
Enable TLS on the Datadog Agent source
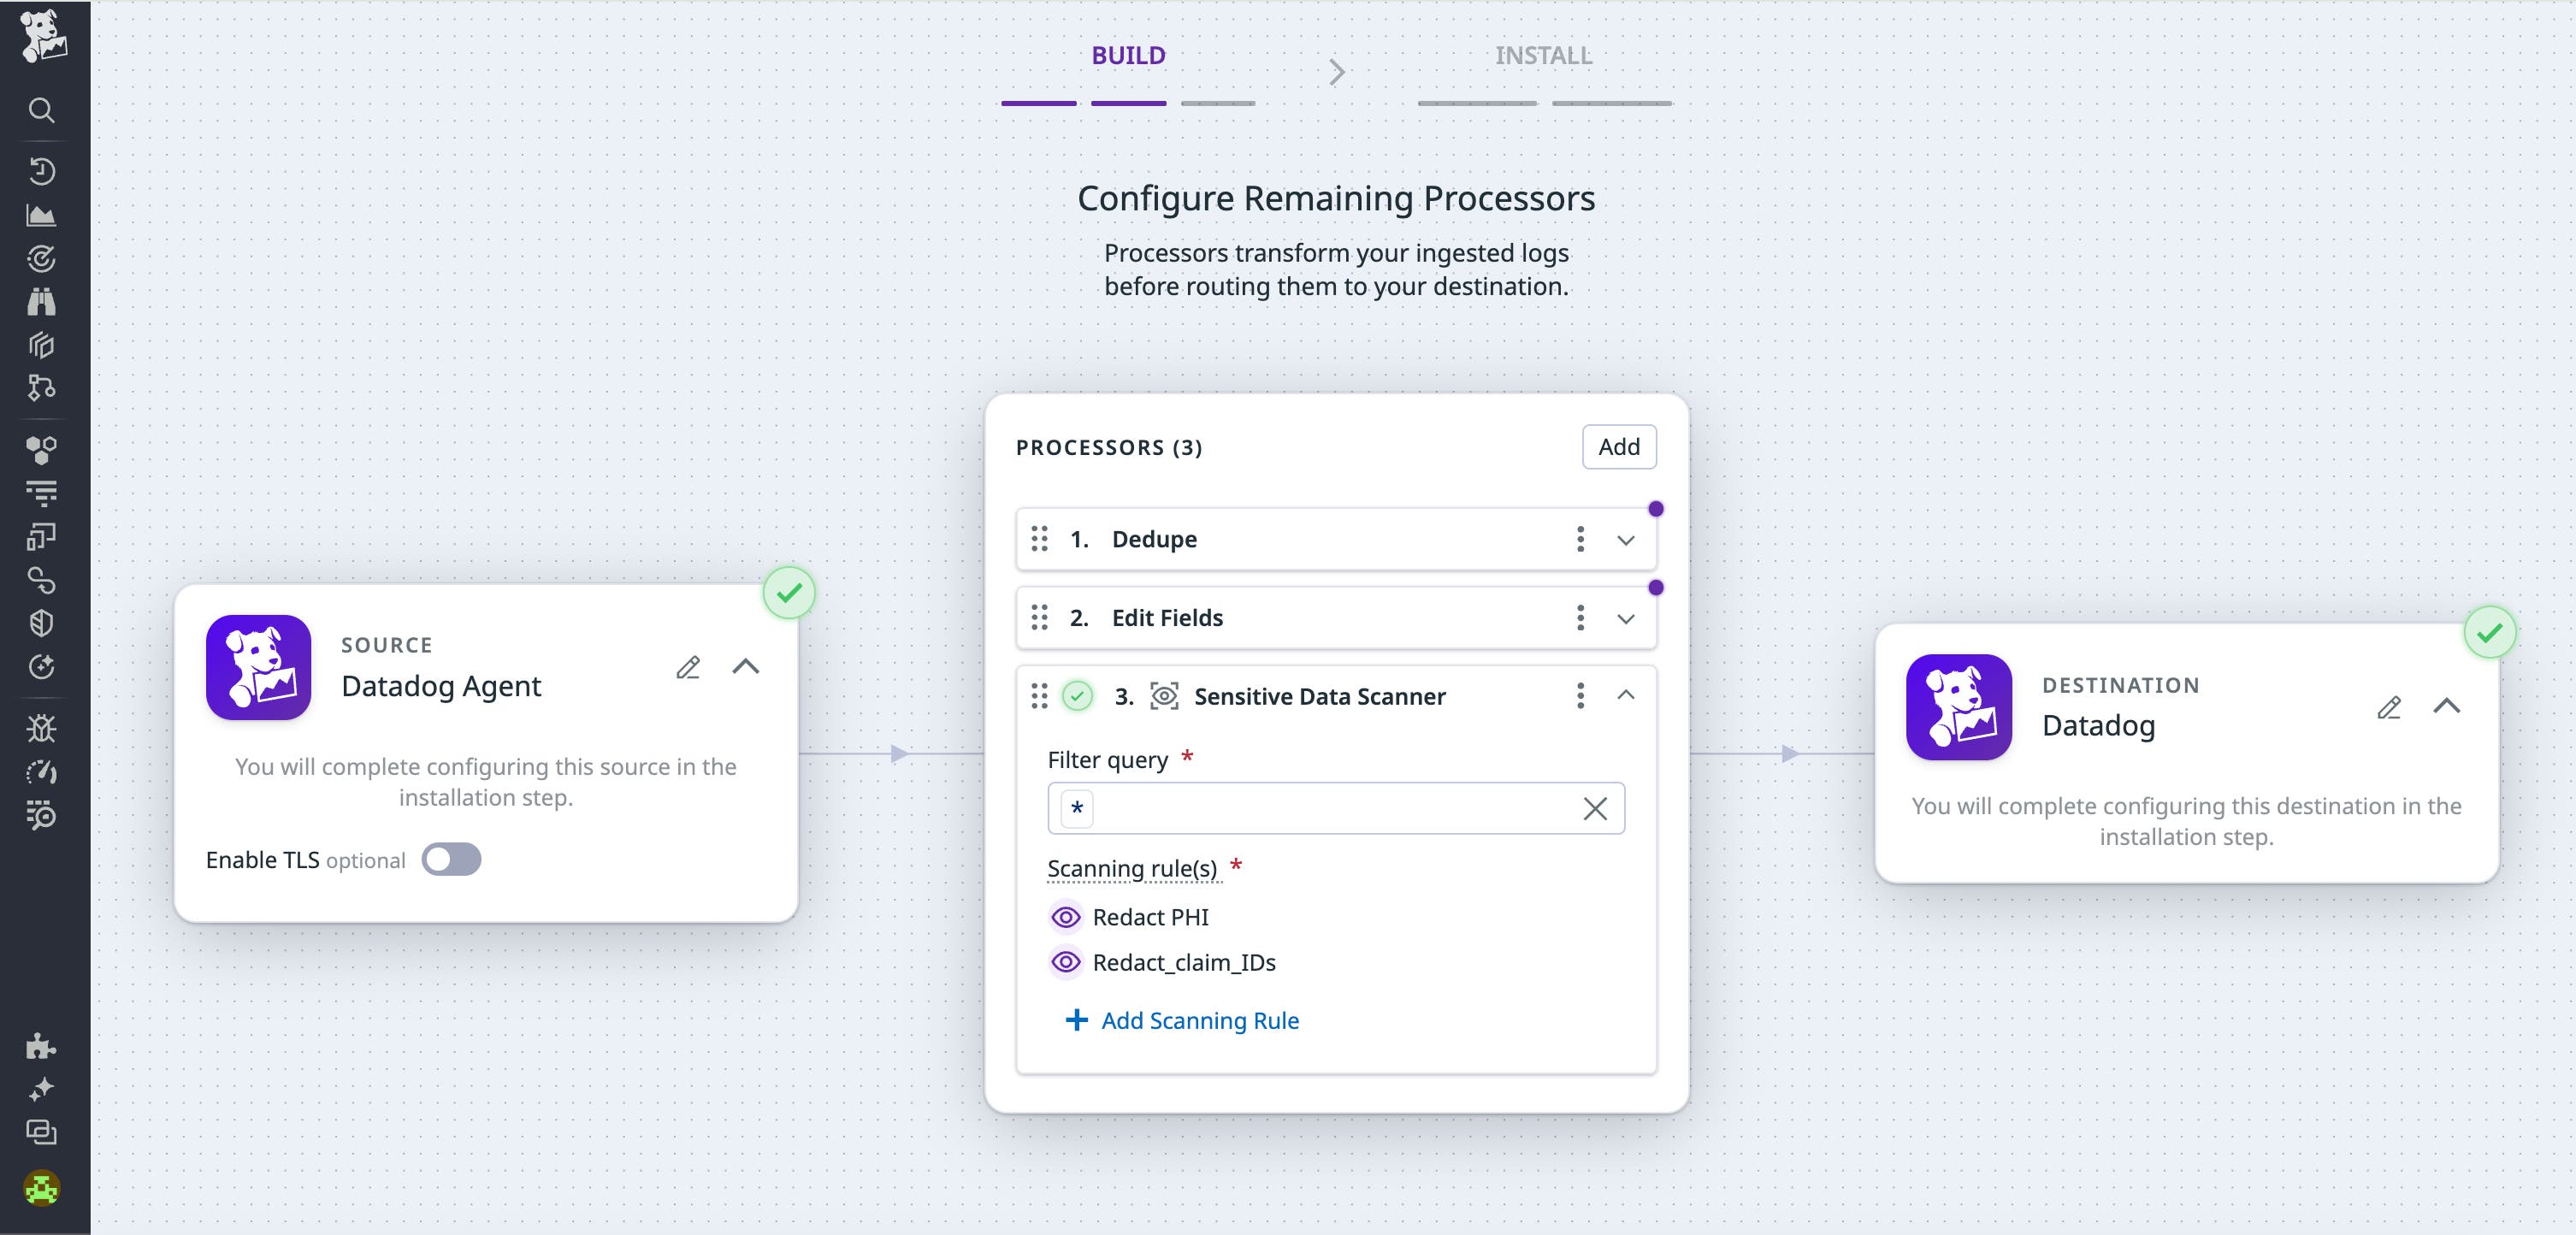coord(451,859)
